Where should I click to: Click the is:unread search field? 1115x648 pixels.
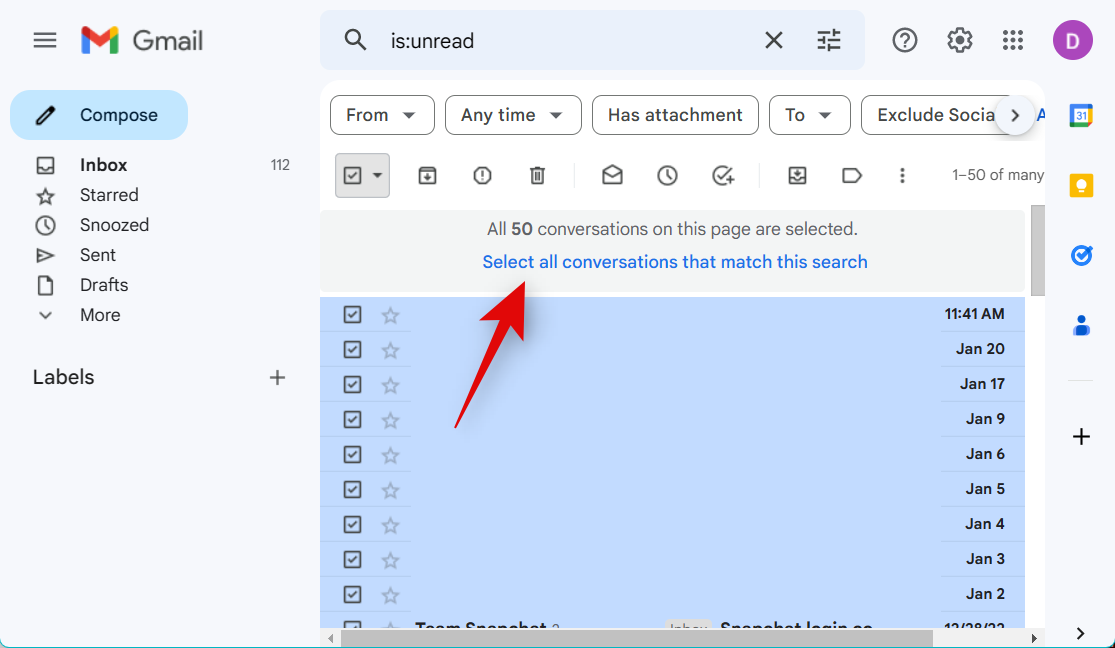[560, 40]
